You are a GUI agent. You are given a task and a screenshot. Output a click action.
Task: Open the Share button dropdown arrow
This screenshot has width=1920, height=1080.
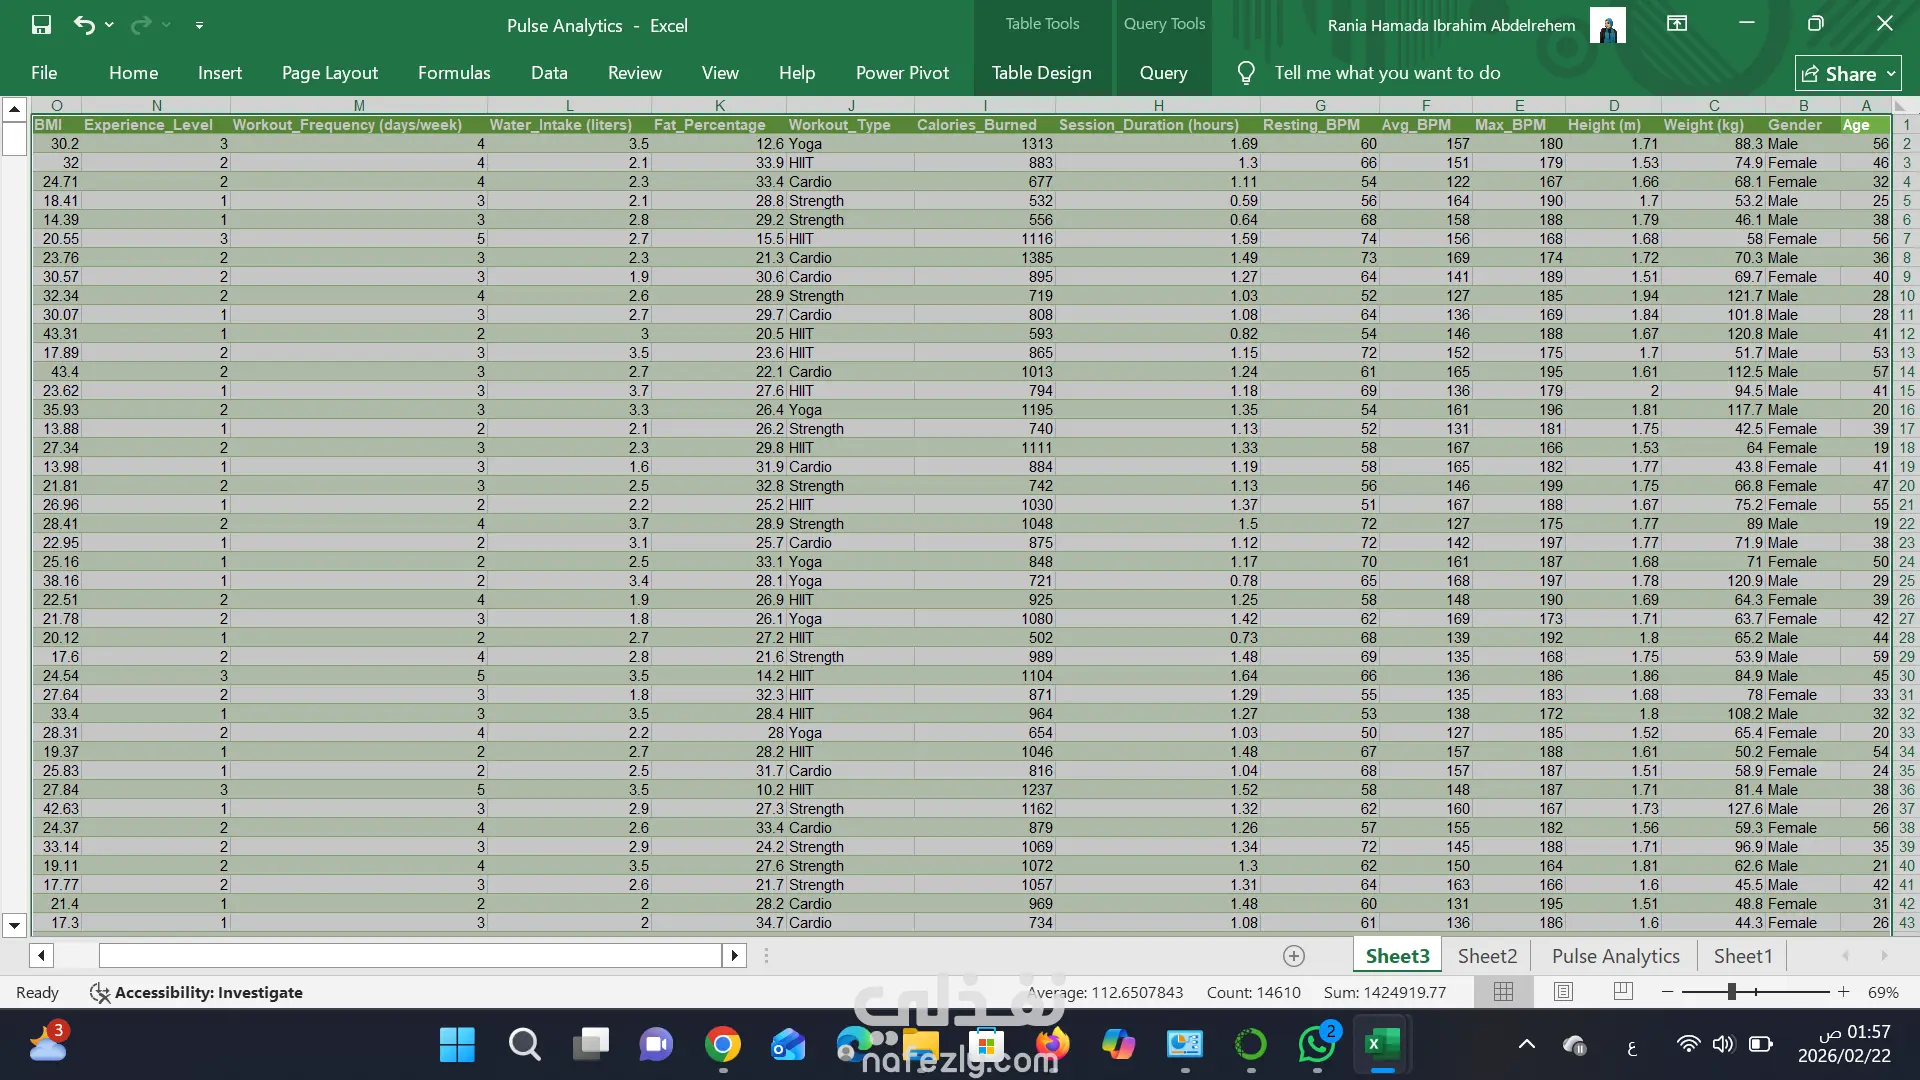click(x=1891, y=73)
